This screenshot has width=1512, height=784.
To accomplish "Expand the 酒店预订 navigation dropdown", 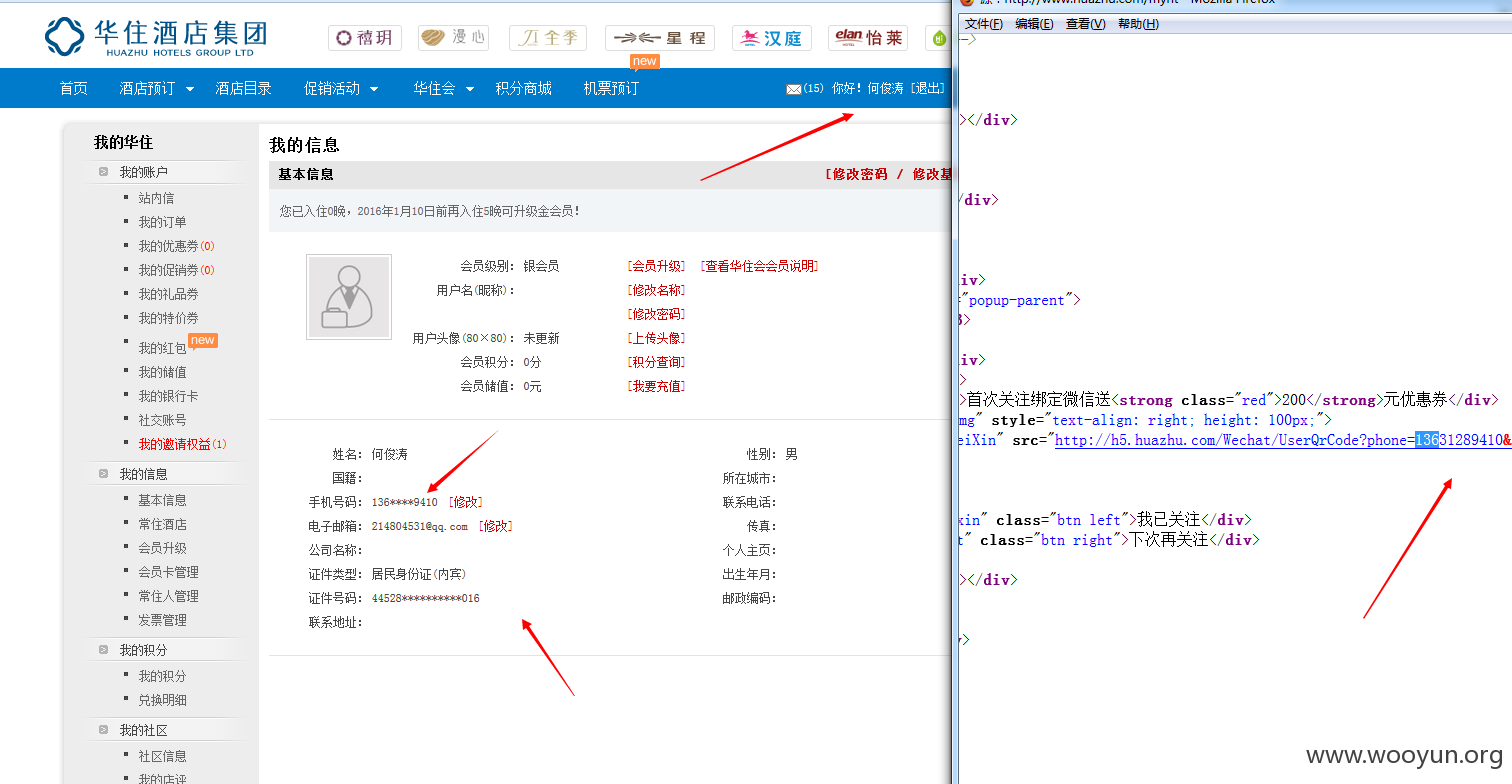I will 189,89.
